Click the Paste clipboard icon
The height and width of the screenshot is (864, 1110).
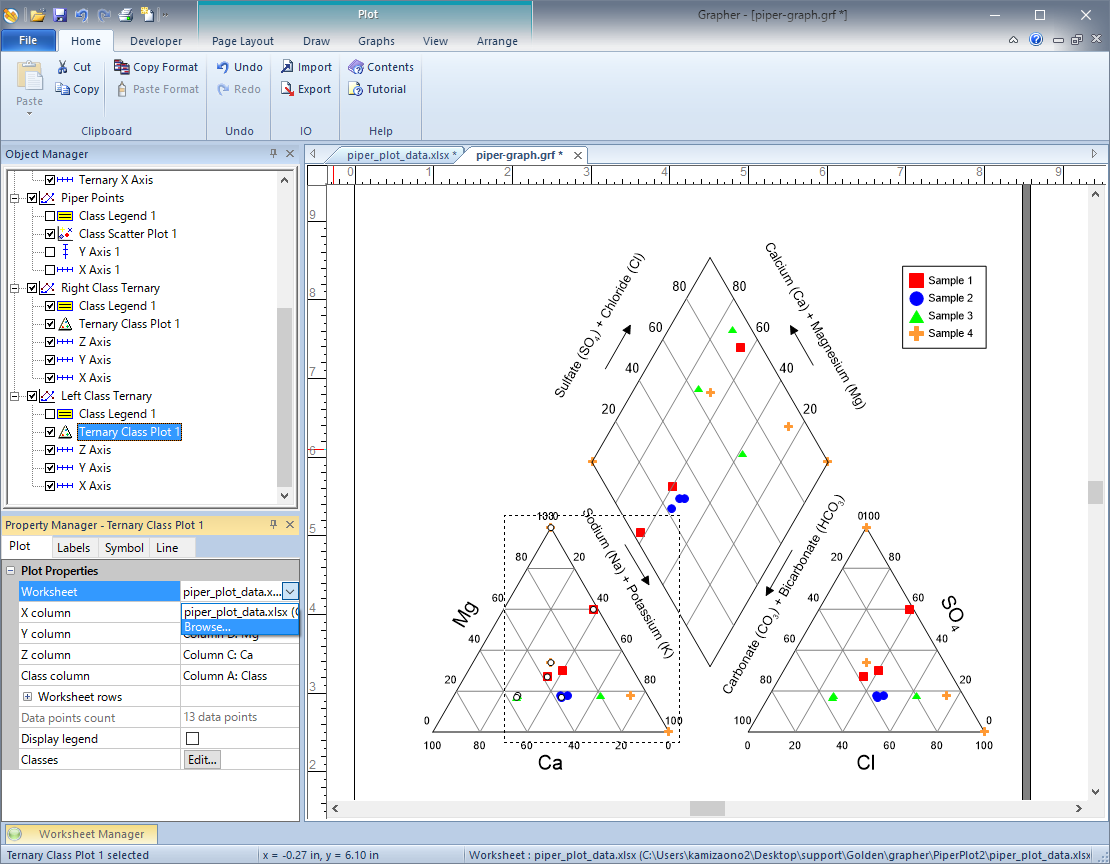tap(30, 76)
